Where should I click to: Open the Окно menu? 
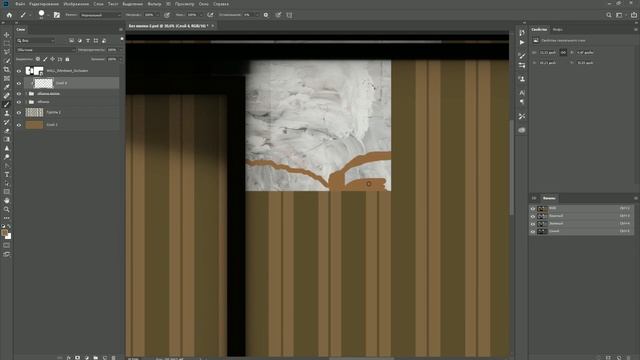click(x=203, y=4)
